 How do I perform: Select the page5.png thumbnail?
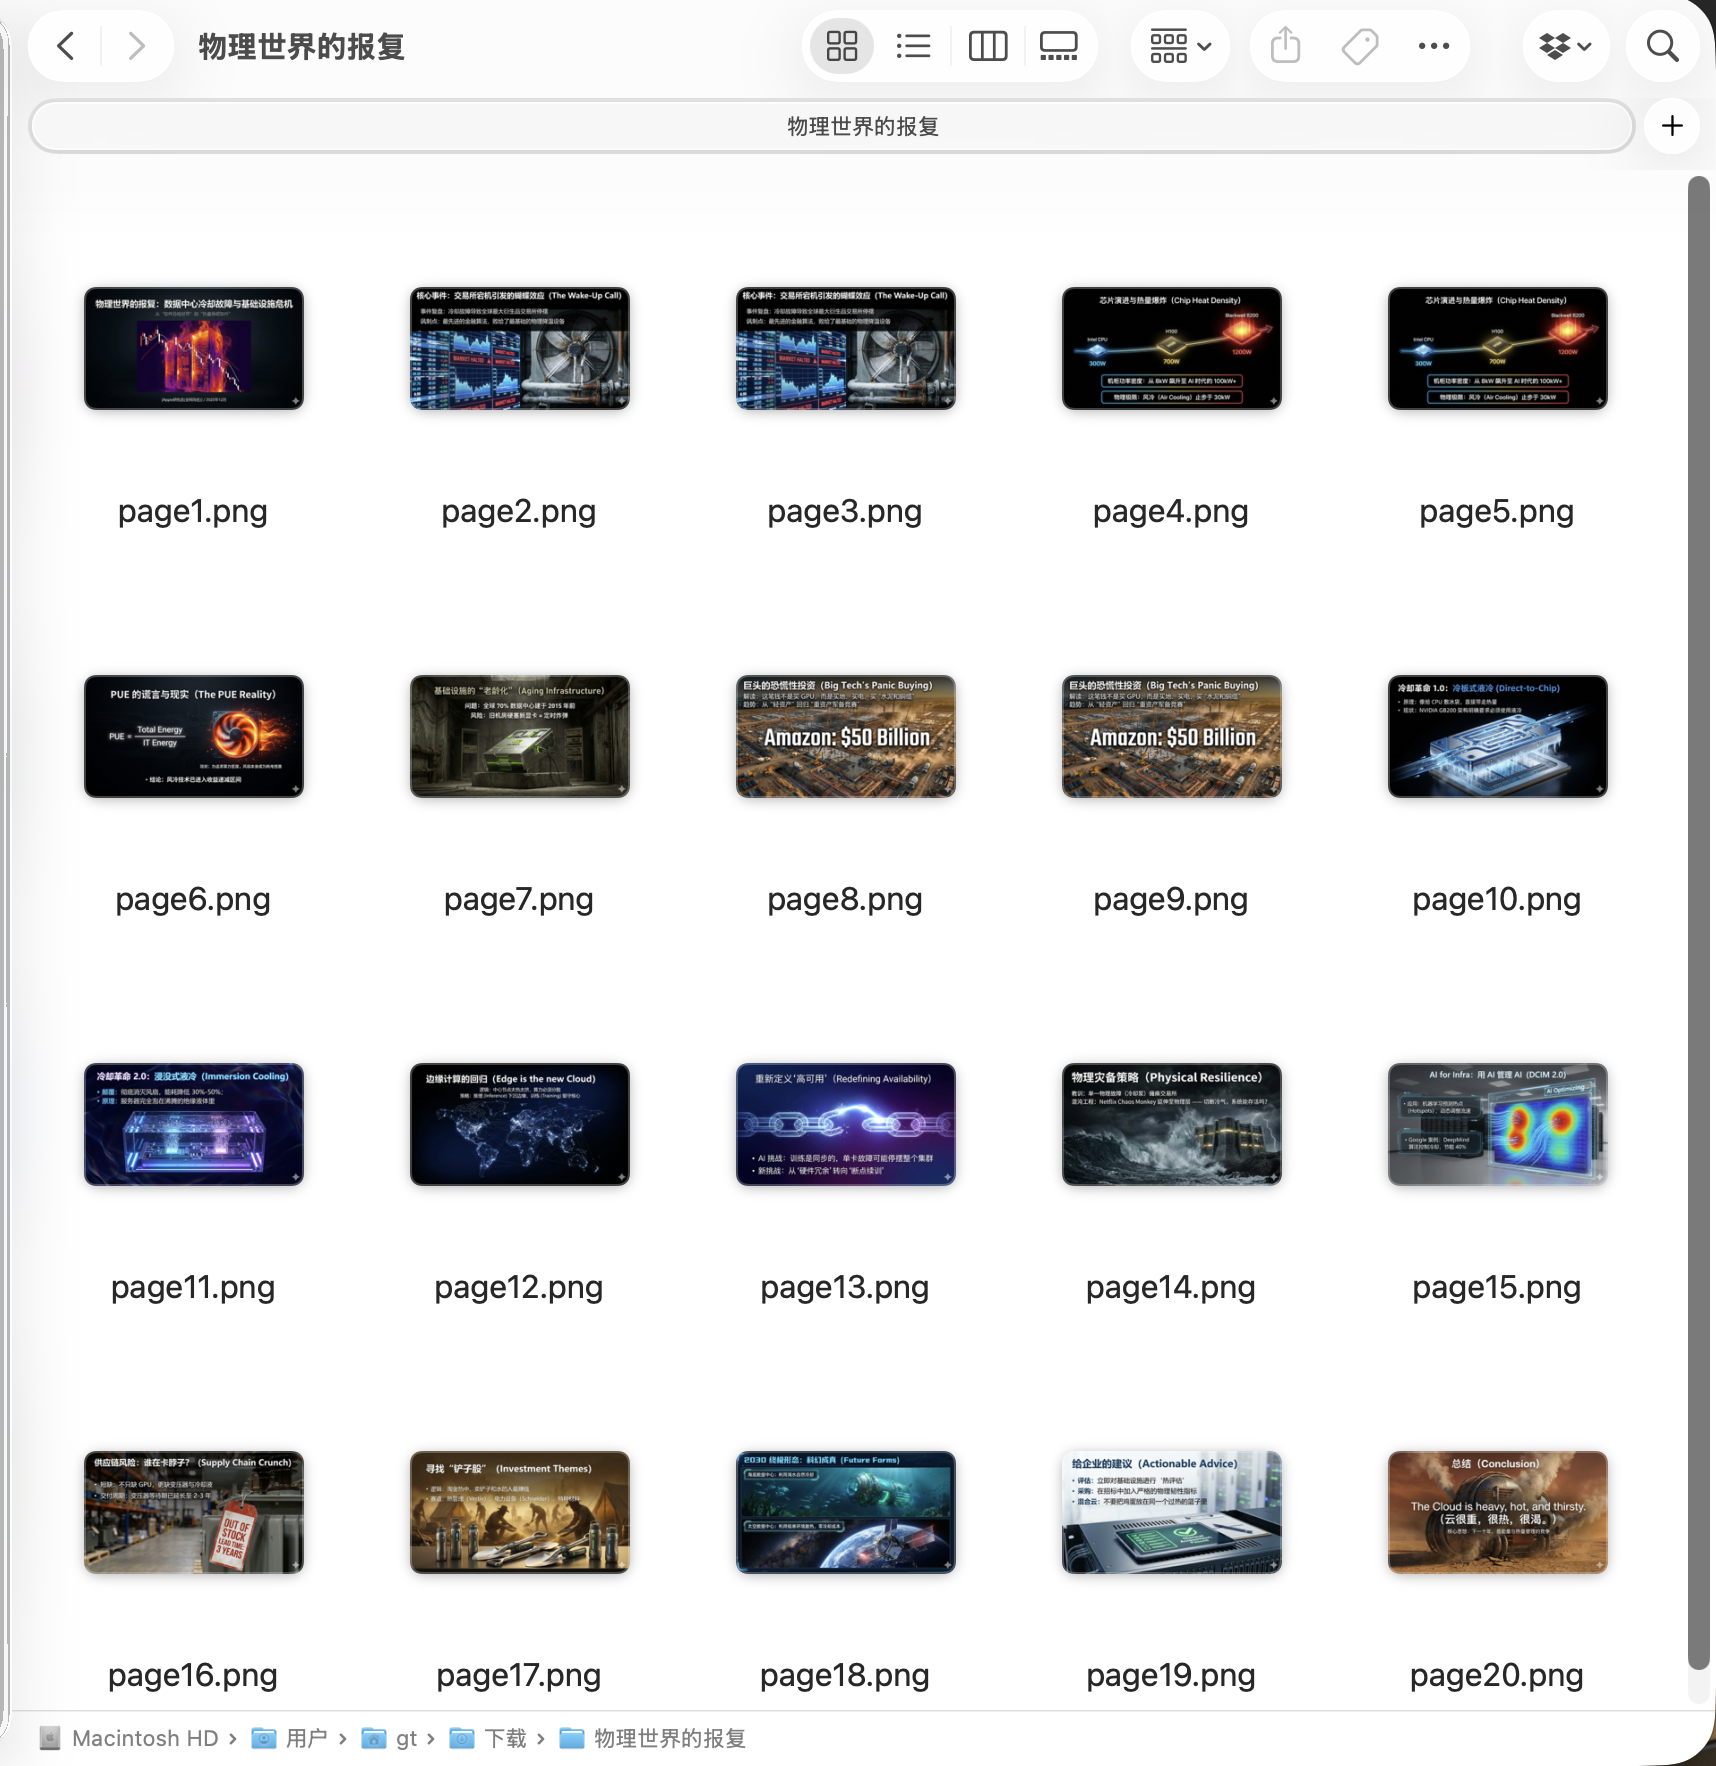(x=1498, y=348)
